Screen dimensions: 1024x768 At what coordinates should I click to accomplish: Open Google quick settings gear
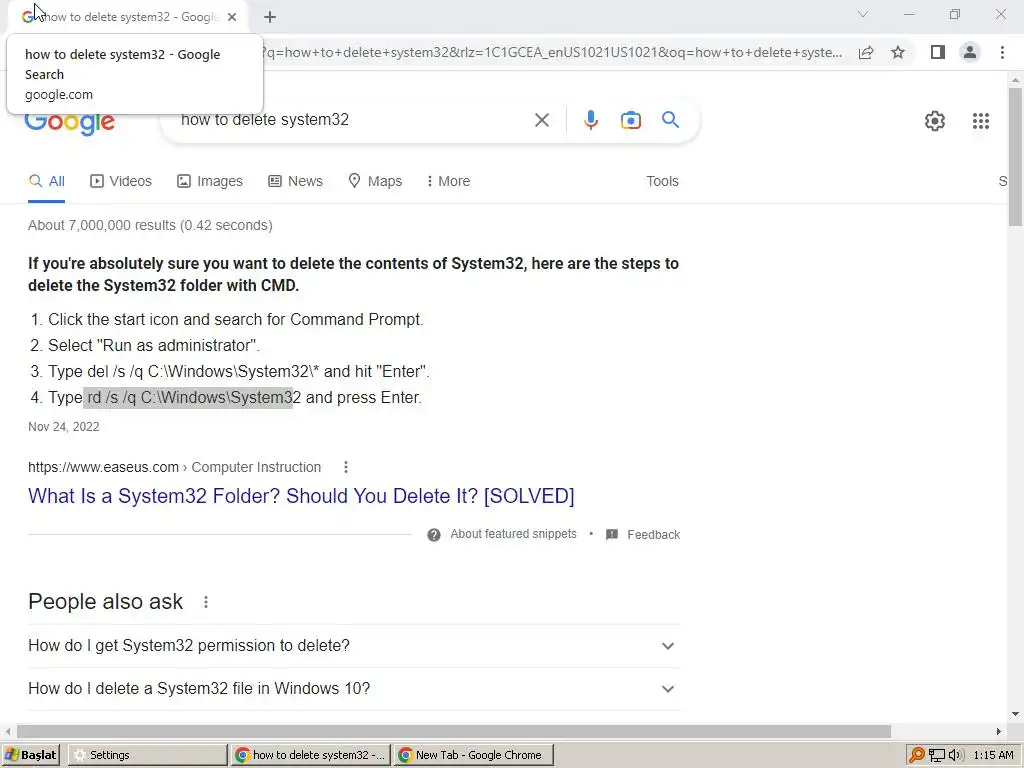pos(935,121)
